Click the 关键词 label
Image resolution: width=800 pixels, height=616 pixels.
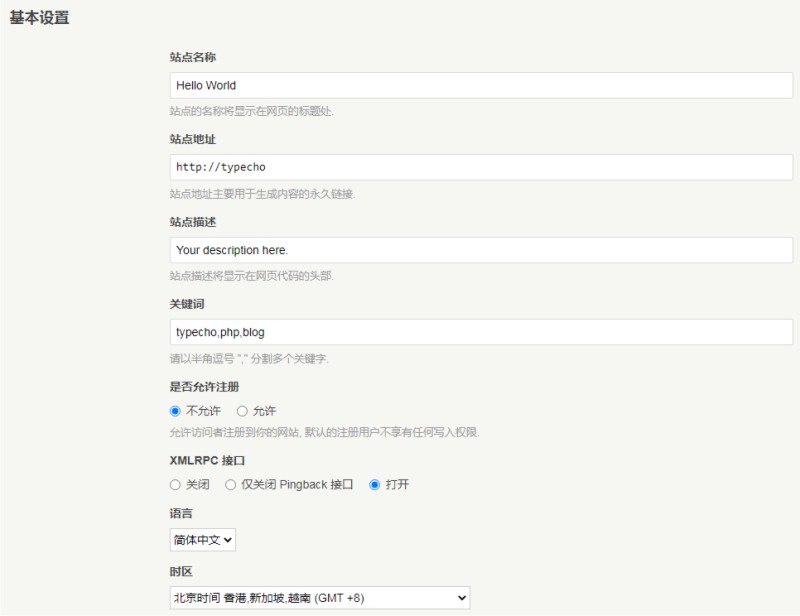tap(187, 304)
